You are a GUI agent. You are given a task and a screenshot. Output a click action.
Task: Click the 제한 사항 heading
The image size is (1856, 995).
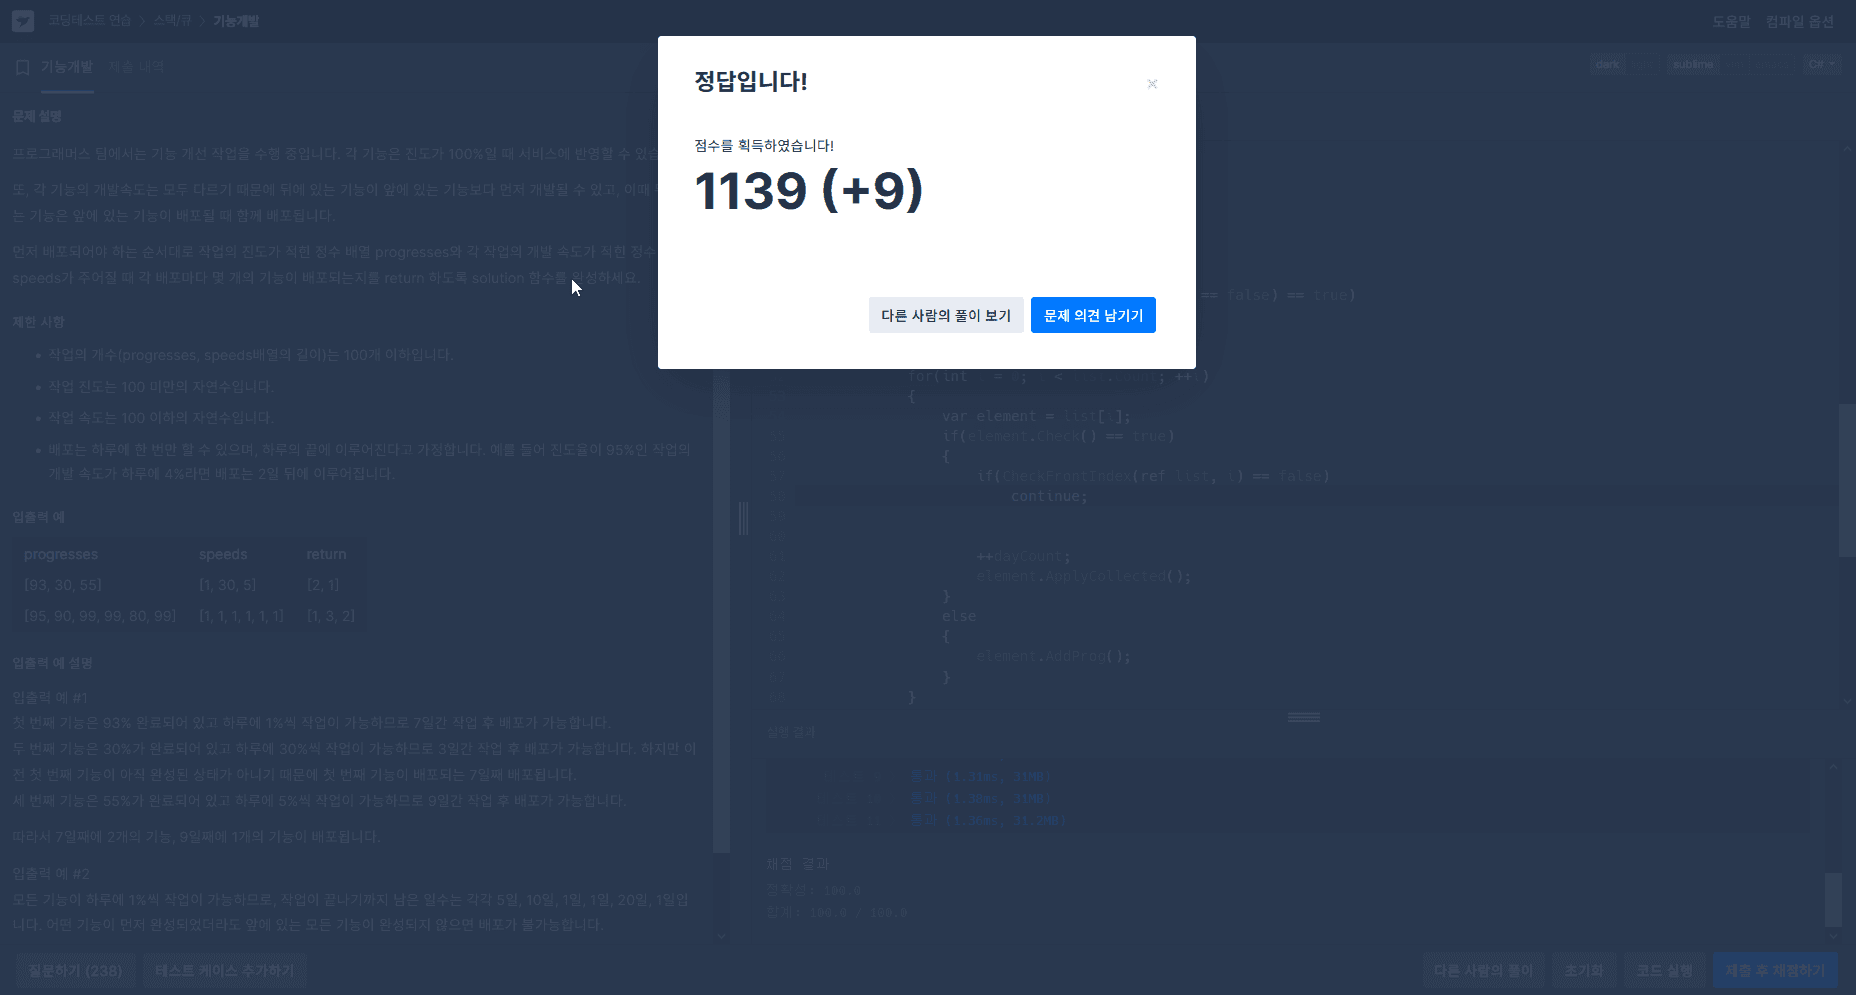click(38, 322)
